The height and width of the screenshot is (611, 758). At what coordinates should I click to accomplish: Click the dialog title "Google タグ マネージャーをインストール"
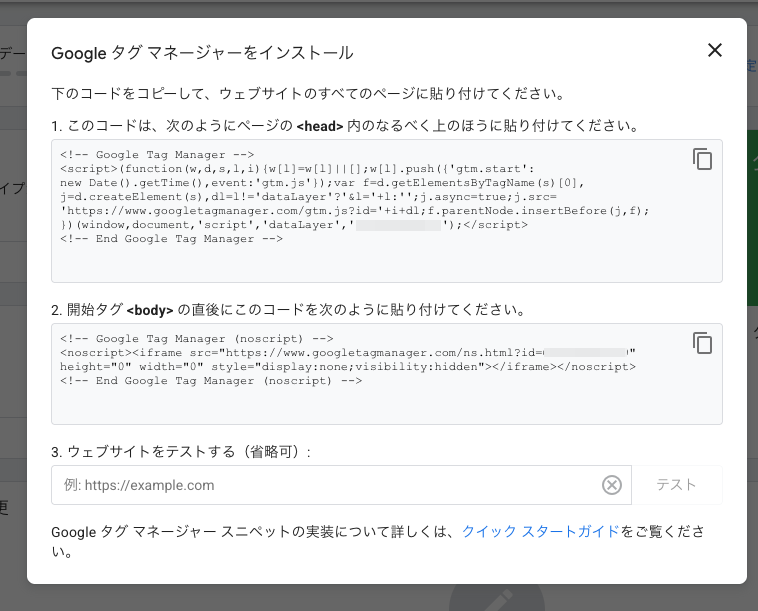tap(202, 53)
